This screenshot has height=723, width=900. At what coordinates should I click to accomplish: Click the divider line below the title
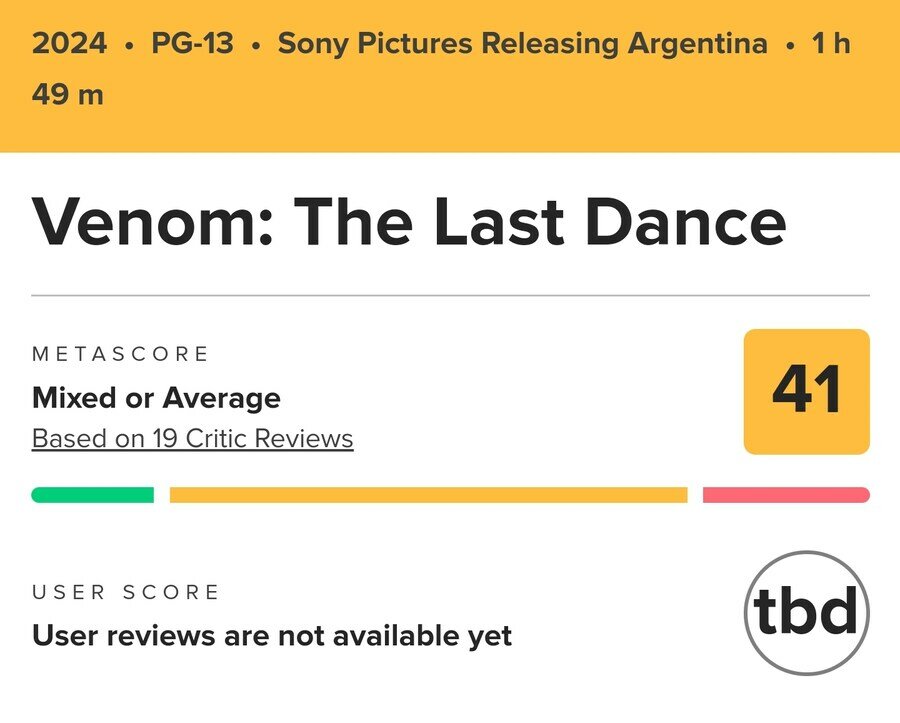451,296
